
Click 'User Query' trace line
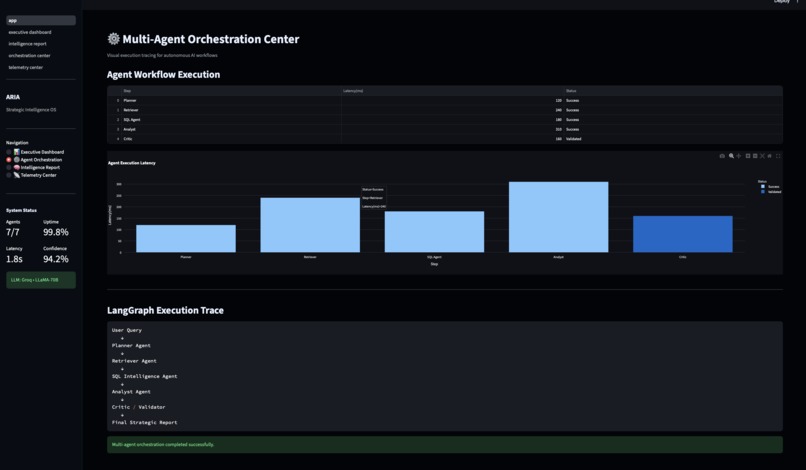(126, 330)
